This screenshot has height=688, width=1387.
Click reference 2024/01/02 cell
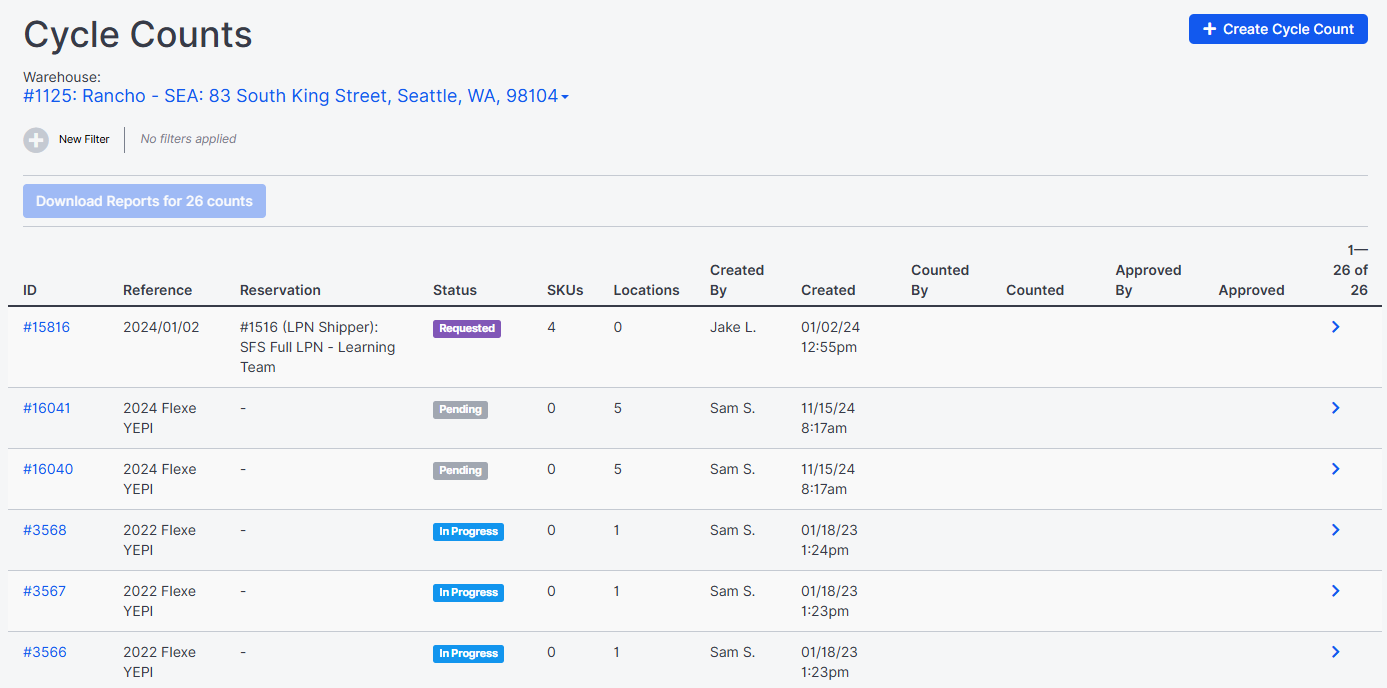tap(161, 327)
